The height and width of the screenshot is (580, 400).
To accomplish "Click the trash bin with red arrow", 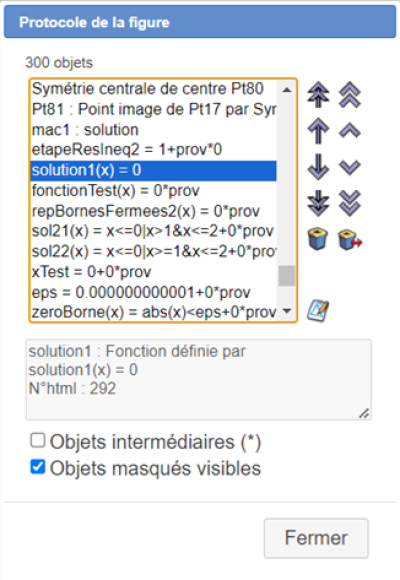I will click(350, 239).
